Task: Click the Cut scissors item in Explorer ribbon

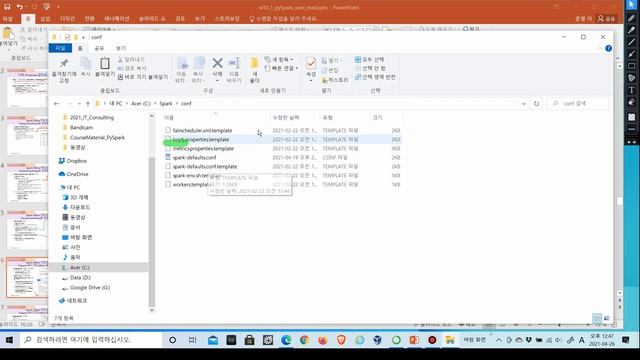Action: pos(131,60)
